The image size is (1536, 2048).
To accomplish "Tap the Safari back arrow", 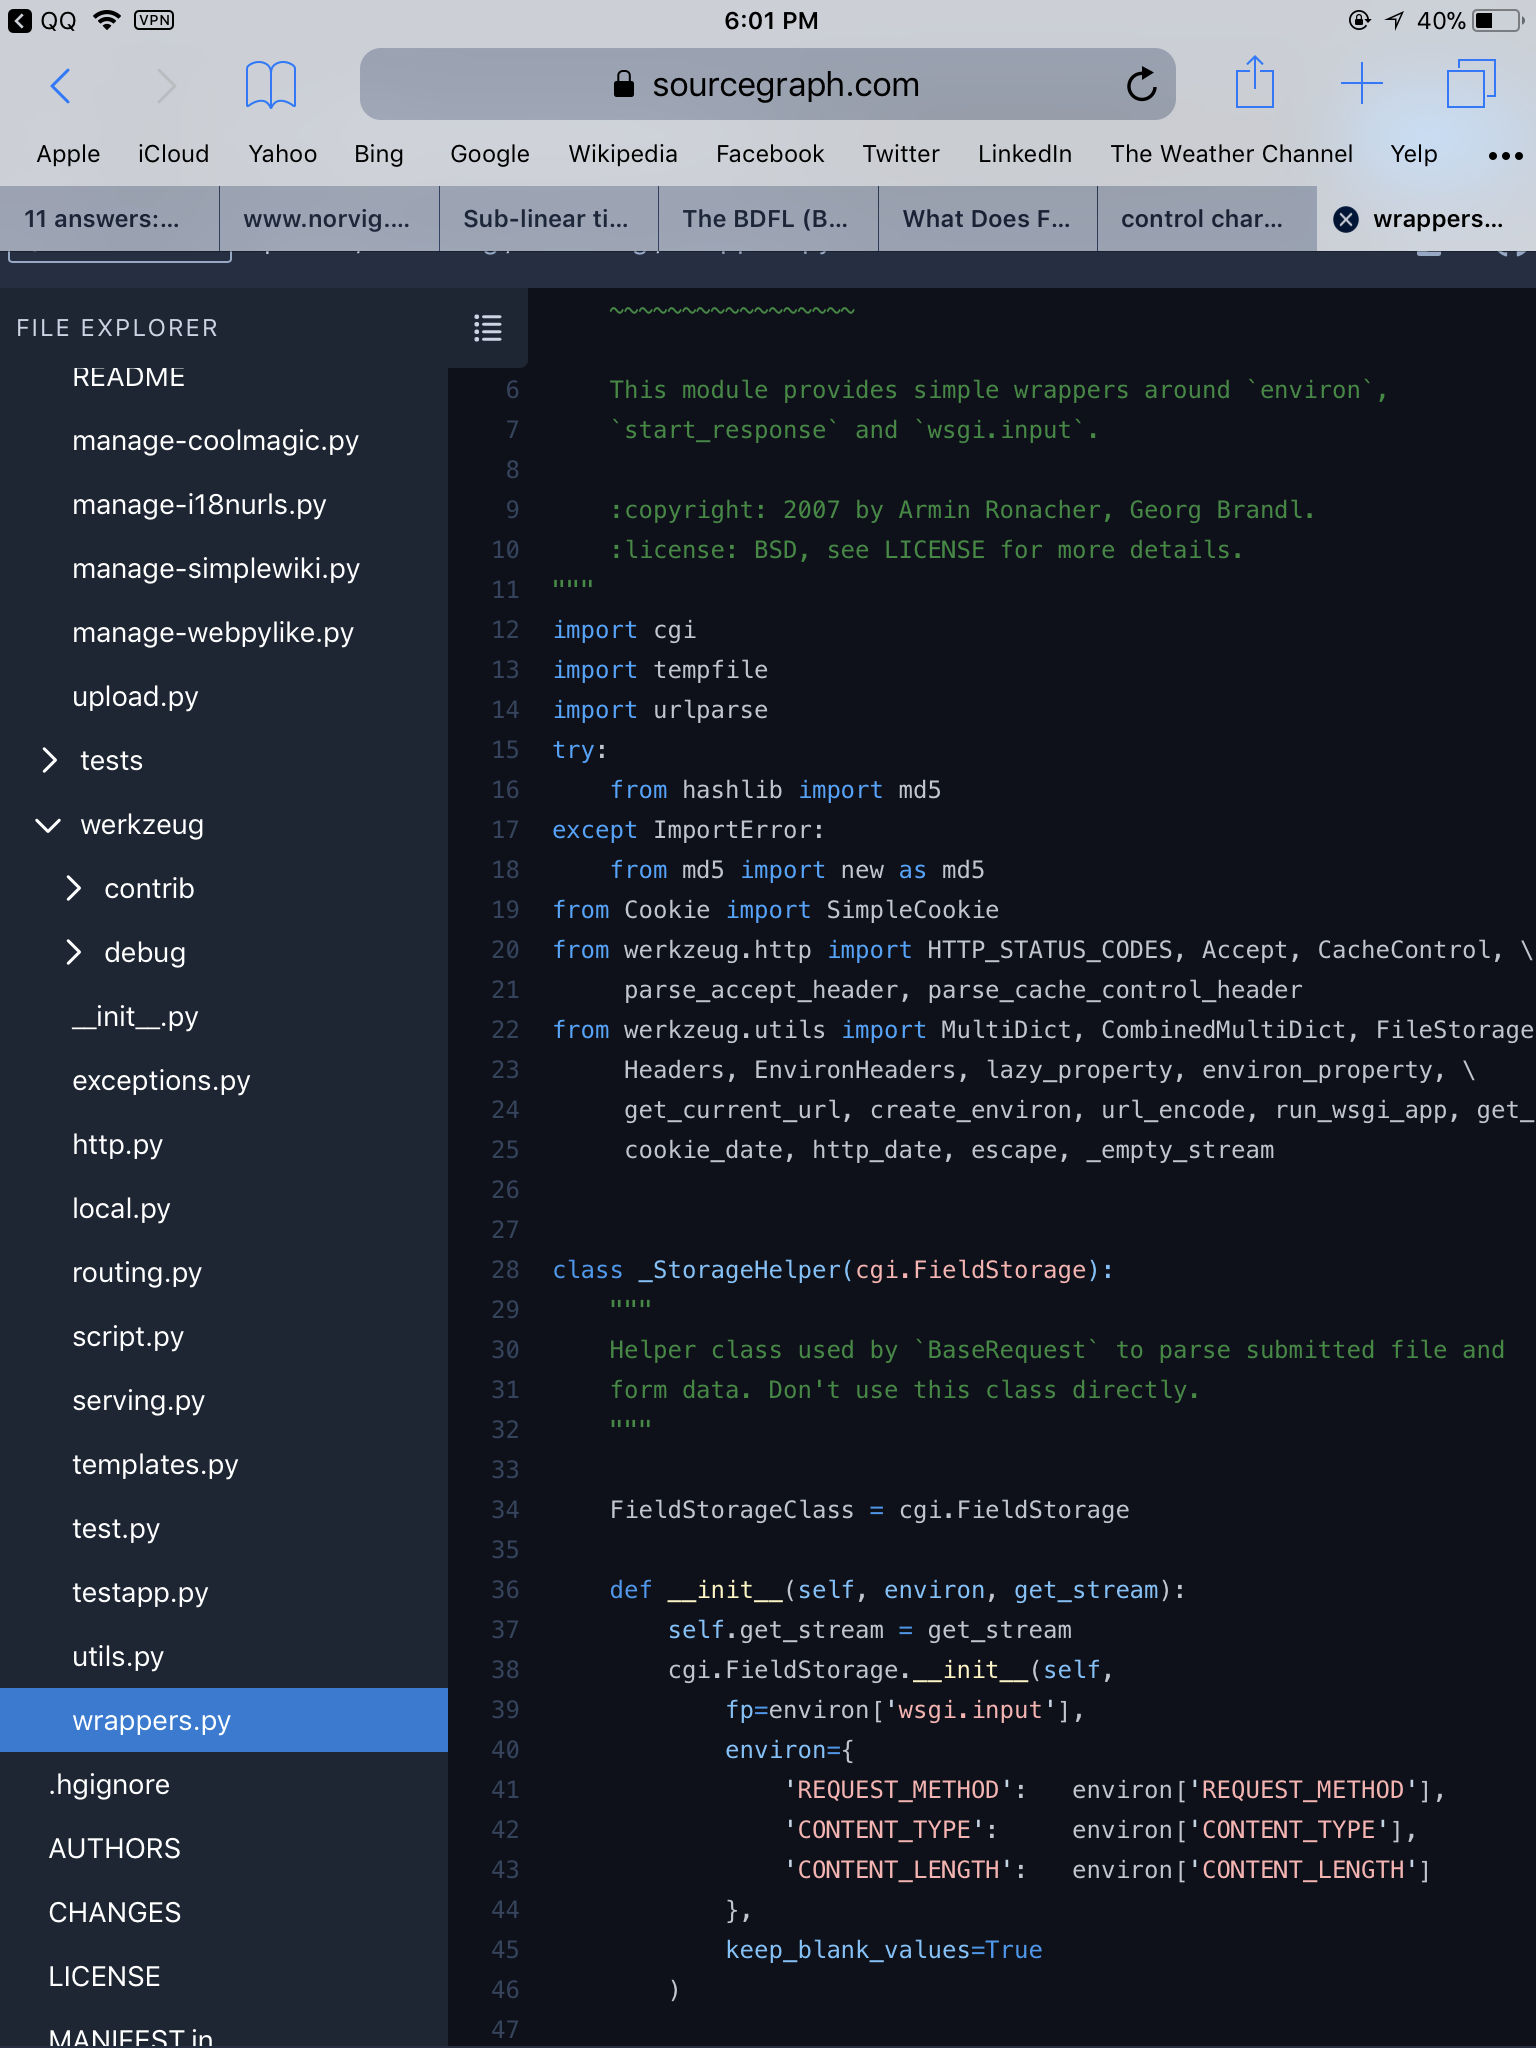I will point(61,85).
